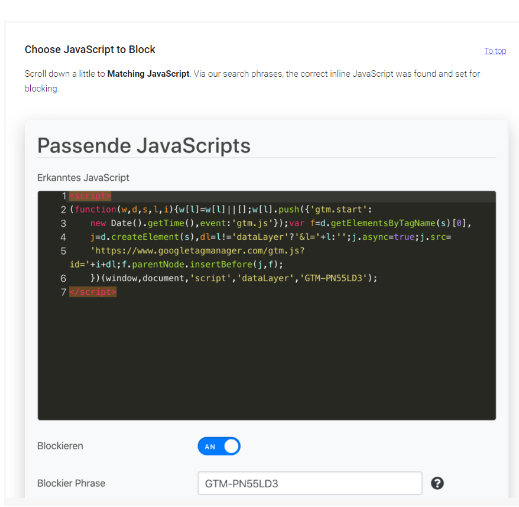Follow the 'To top' link

(495, 51)
